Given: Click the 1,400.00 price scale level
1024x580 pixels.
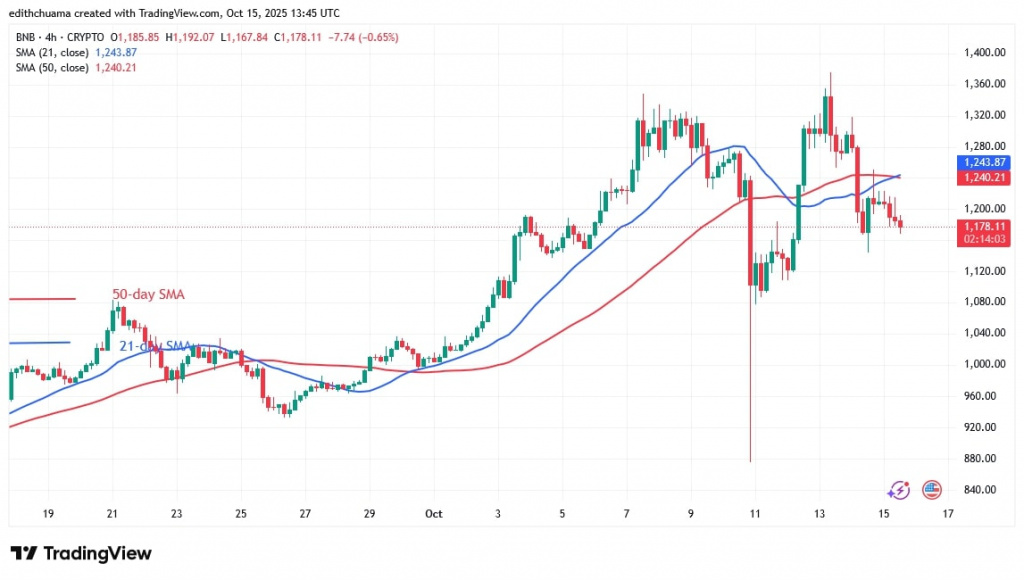Looking at the screenshot, I should click(984, 52).
